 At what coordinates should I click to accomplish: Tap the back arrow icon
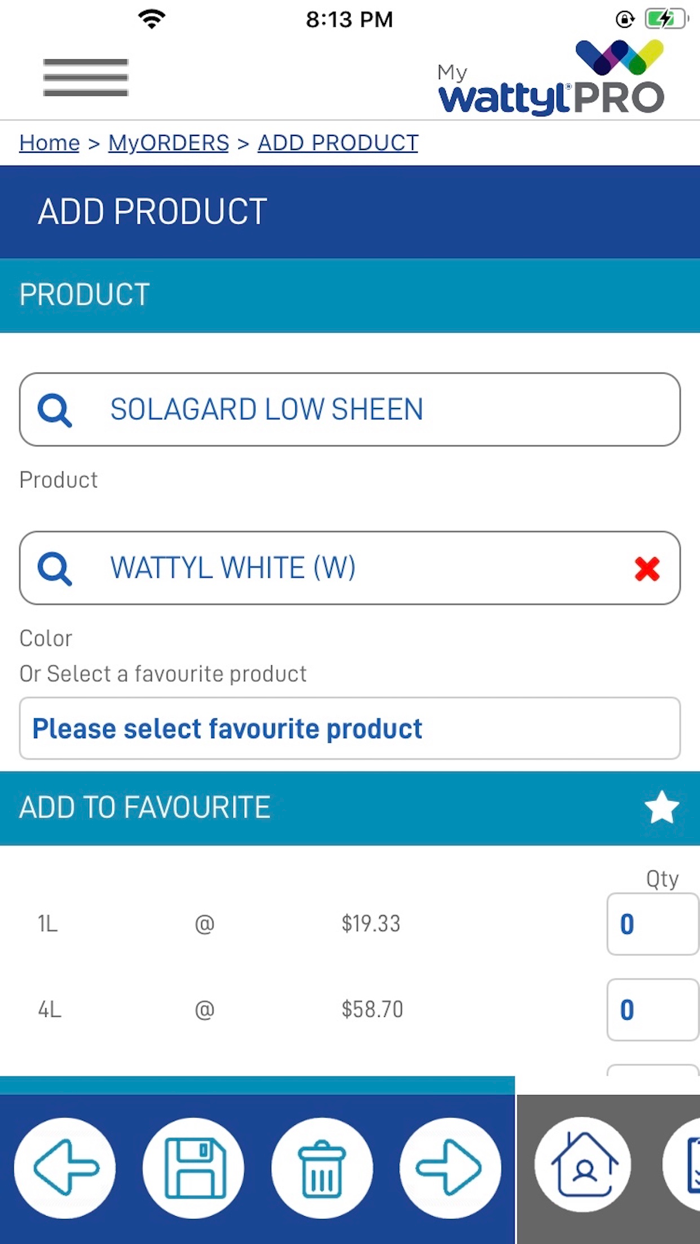click(65, 1167)
